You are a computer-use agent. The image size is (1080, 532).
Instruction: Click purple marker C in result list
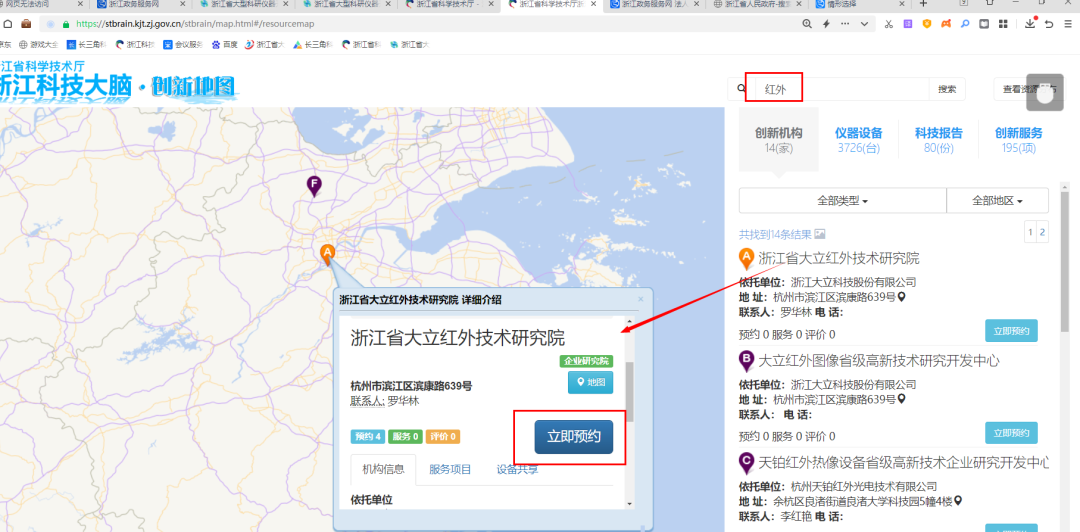coord(746,462)
